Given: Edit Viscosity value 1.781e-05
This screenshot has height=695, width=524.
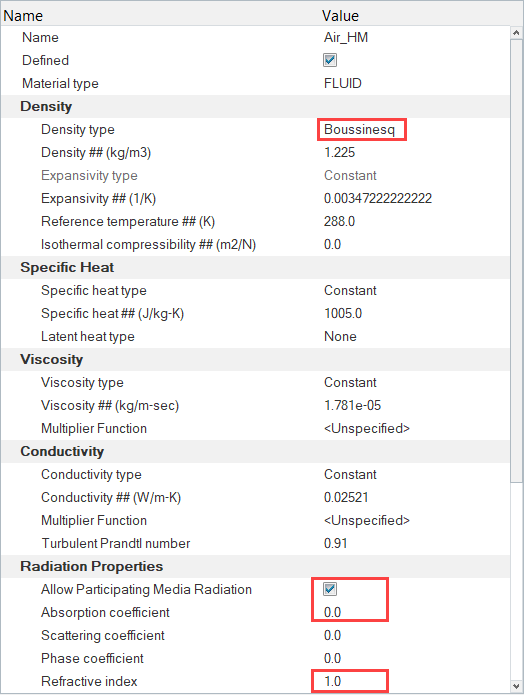Looking at the screenshot, I should tap(352, 405).
